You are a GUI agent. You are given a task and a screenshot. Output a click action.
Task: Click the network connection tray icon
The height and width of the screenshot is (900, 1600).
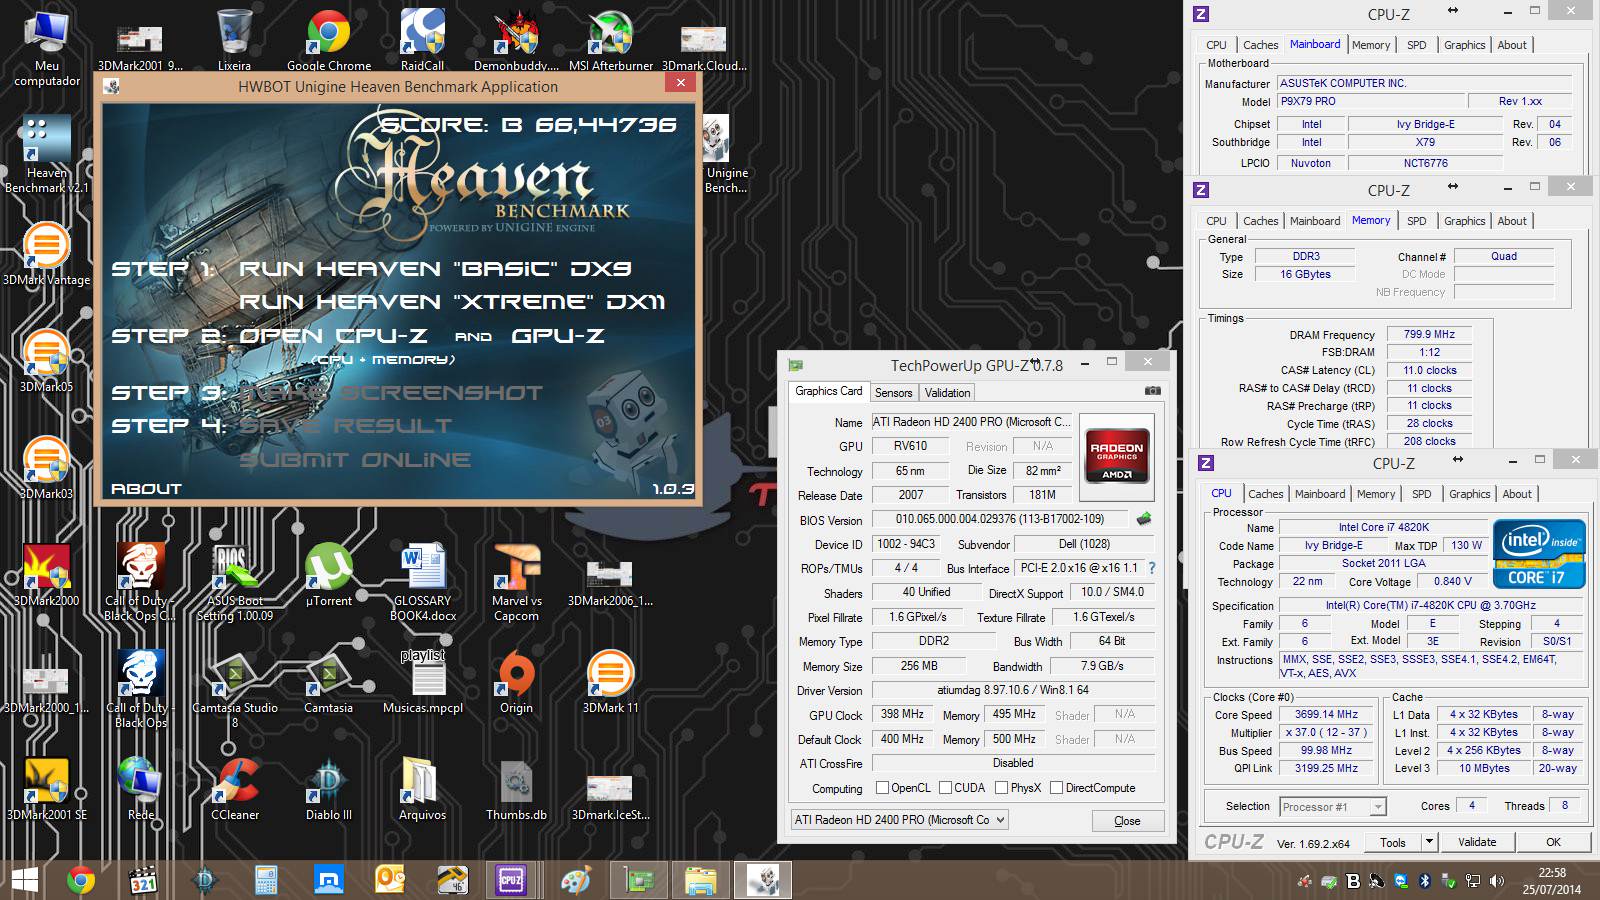(1473, 881)
